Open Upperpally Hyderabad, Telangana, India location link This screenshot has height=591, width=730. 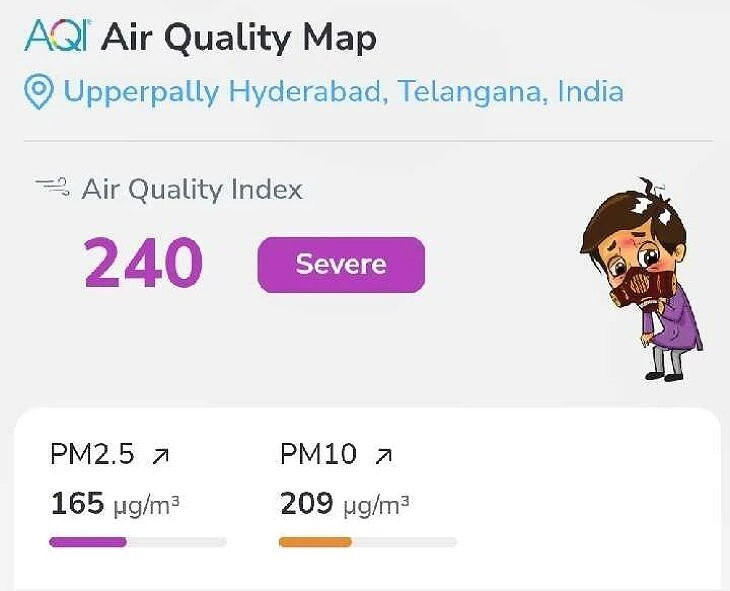click(x=343, y=92)
